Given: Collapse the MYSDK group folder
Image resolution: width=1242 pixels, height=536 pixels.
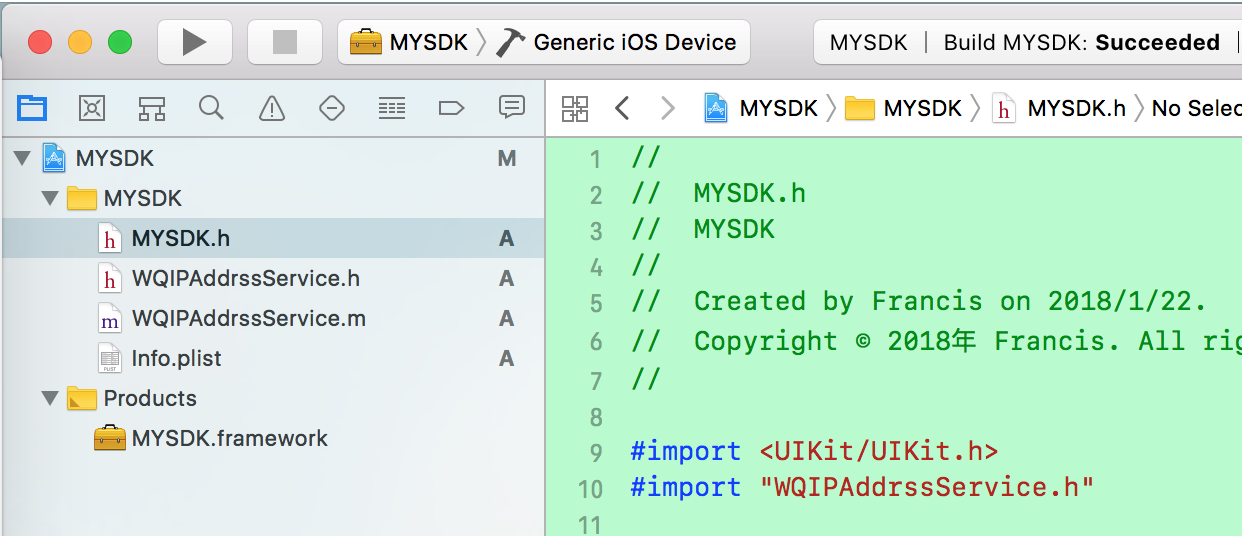Looking at the screenshot, I should point(50,198).
